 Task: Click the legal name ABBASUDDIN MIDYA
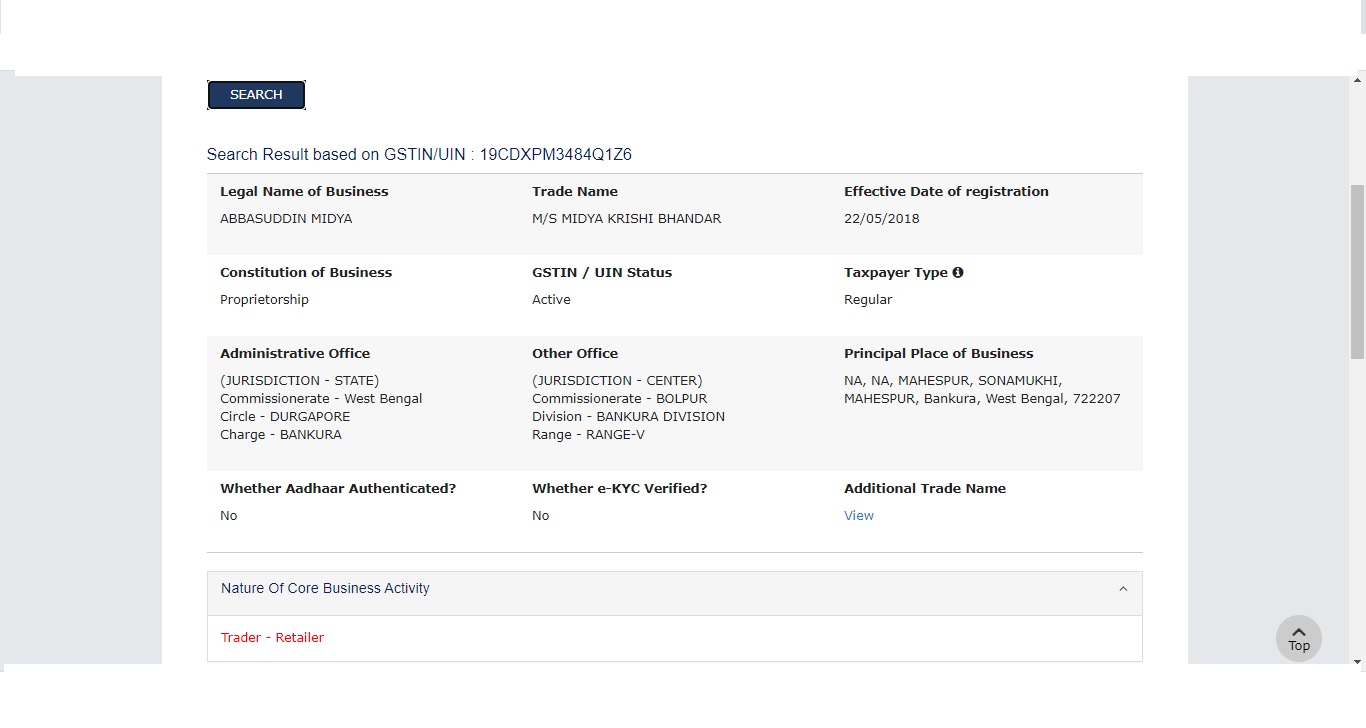click(x=286, y=219)
